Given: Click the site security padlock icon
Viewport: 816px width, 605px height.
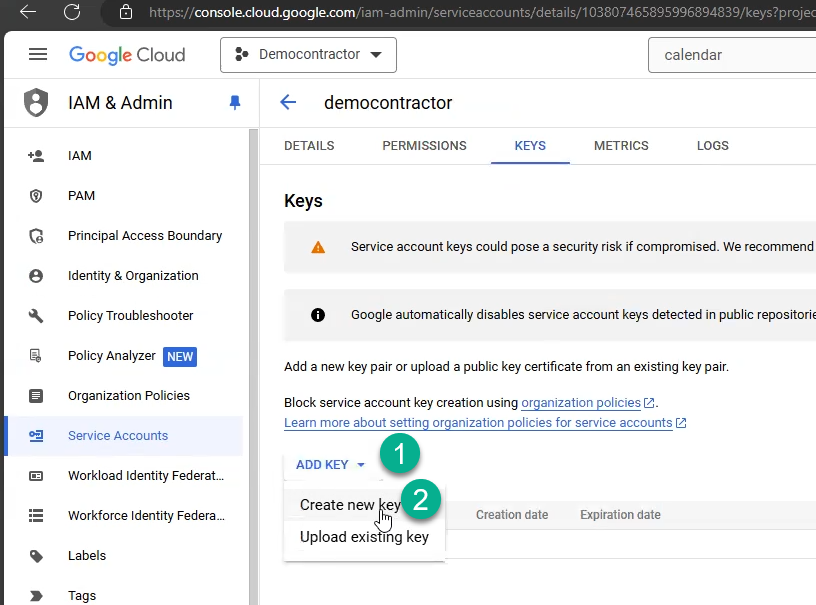Looking at the screenshot, I should click(126, 11).
